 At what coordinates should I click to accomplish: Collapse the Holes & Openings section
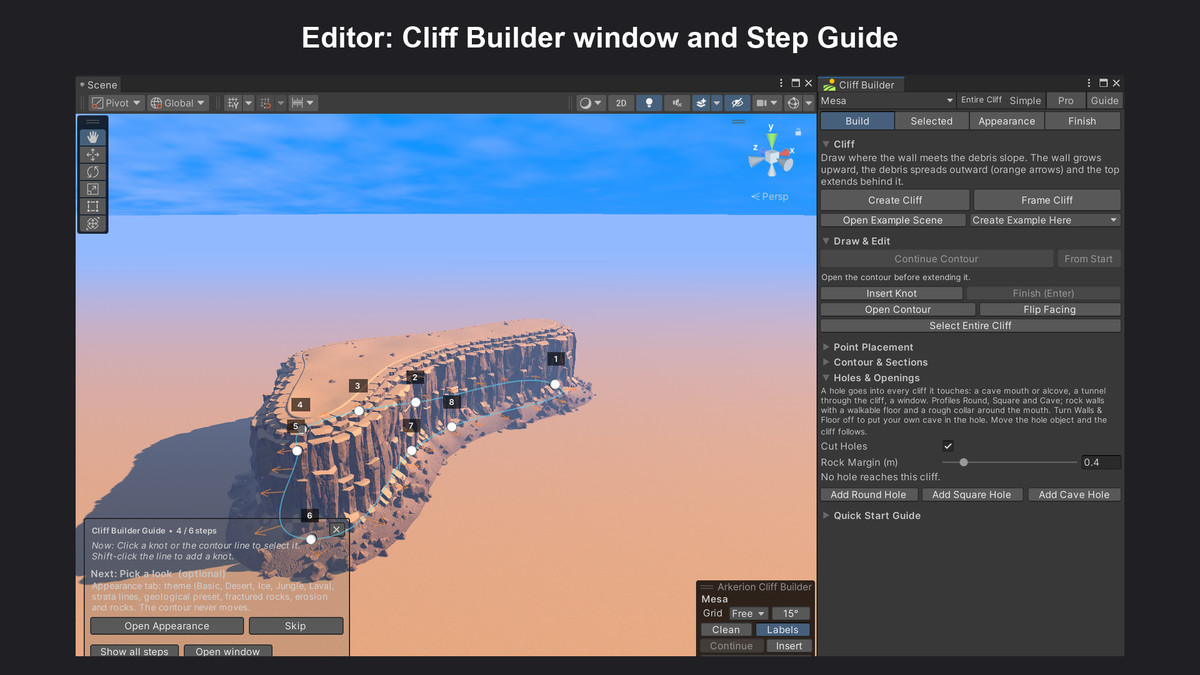(x=827, y=378)
